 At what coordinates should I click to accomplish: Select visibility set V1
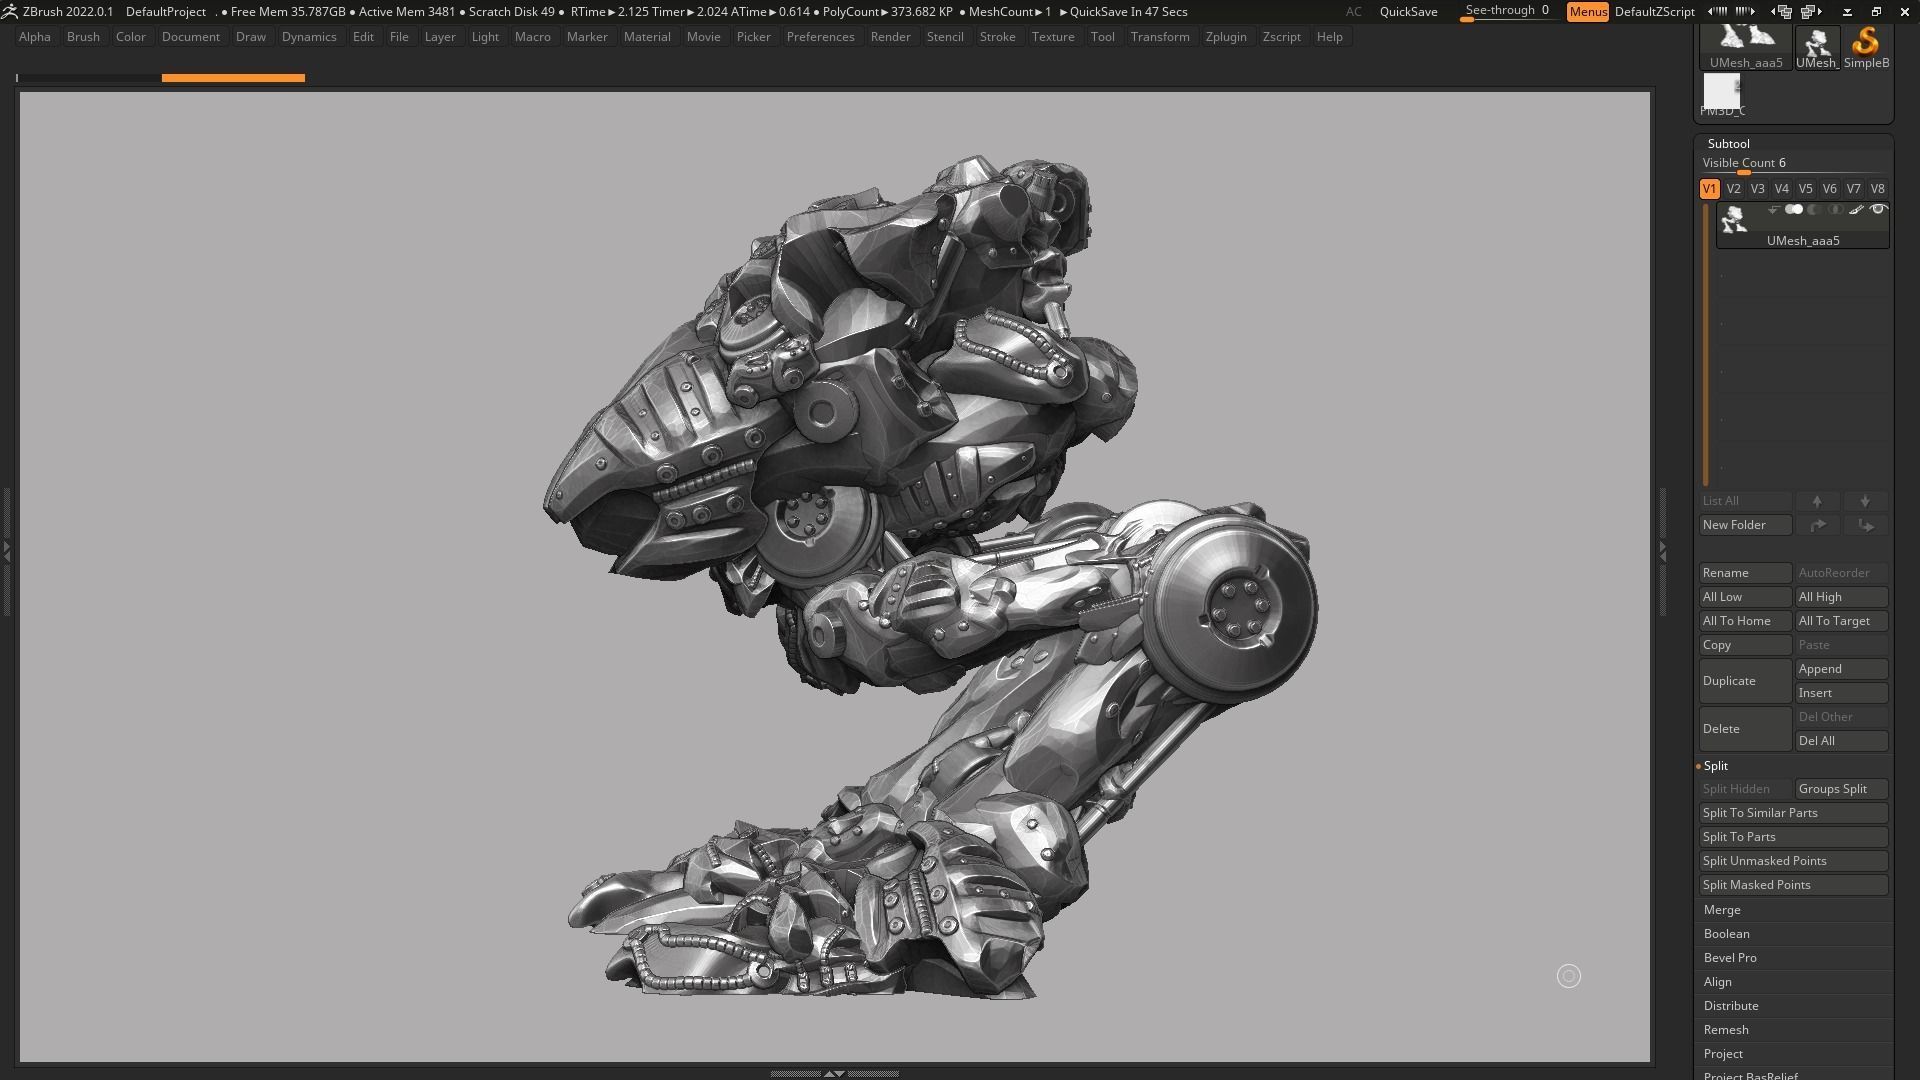[1709, 189]
